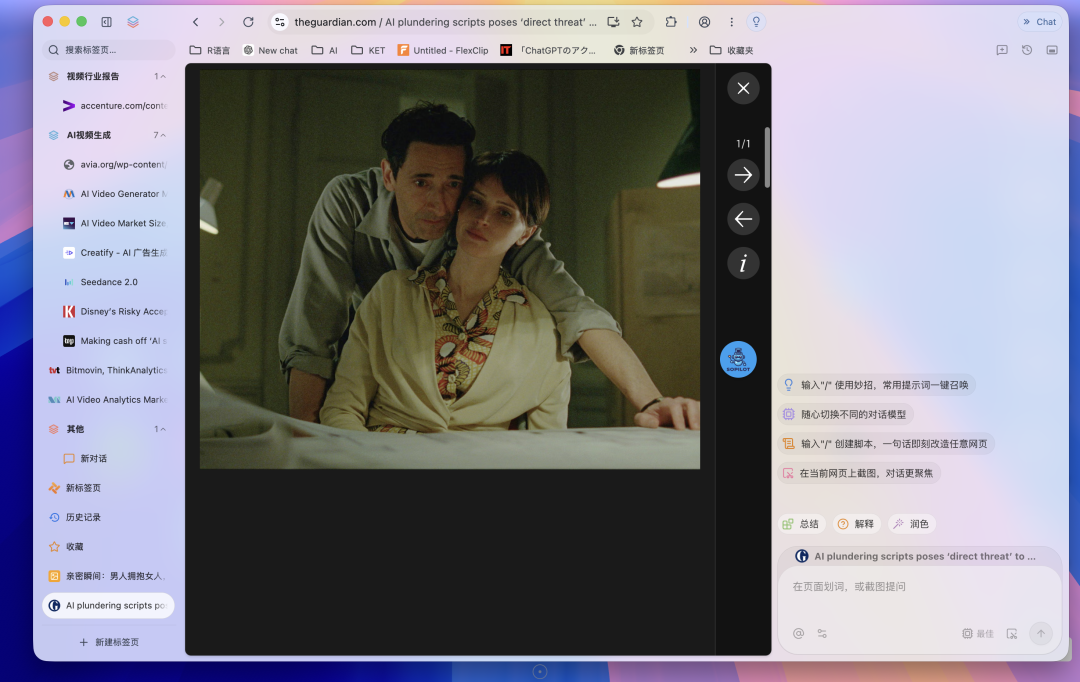The height and width of the screenshot is (682, 1080).
Task: Switch to the avia.org/wp-content tab
Action: pyautogui.click(x=115, y=165)
